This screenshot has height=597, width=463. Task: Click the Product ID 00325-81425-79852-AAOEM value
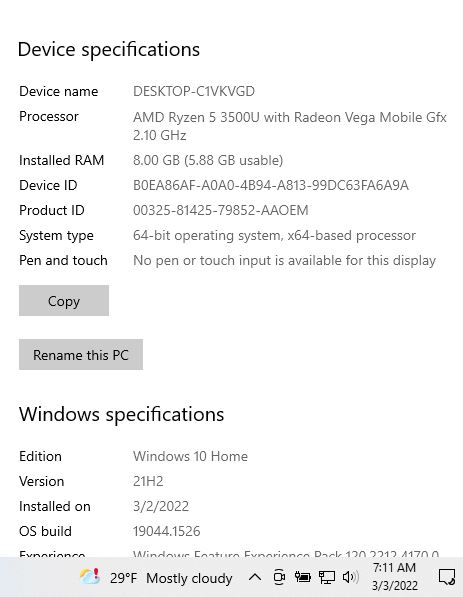tap(220, 210)
